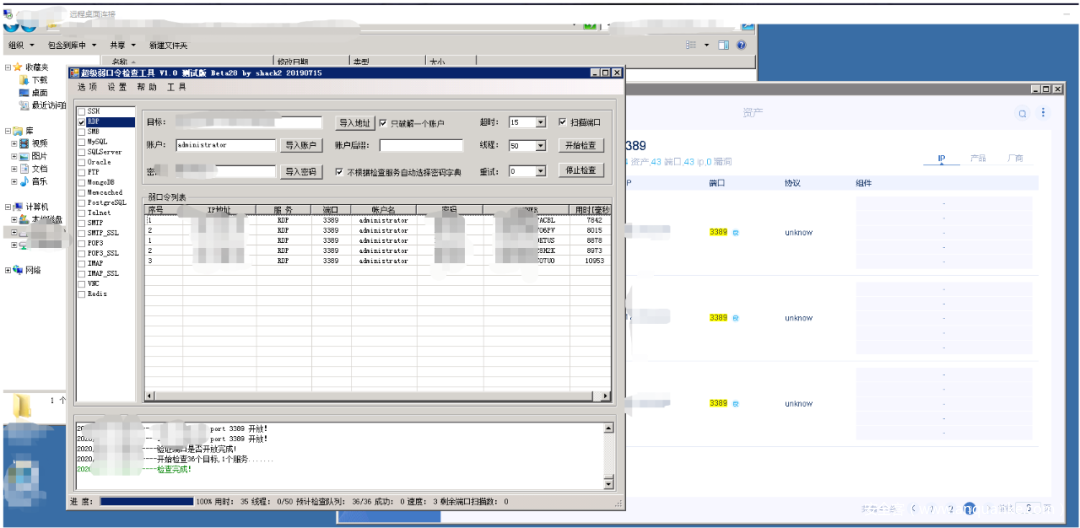Screen dimensions: 1080x528
Task: Click the 账户后缀 input field
Action: (420, 146)
